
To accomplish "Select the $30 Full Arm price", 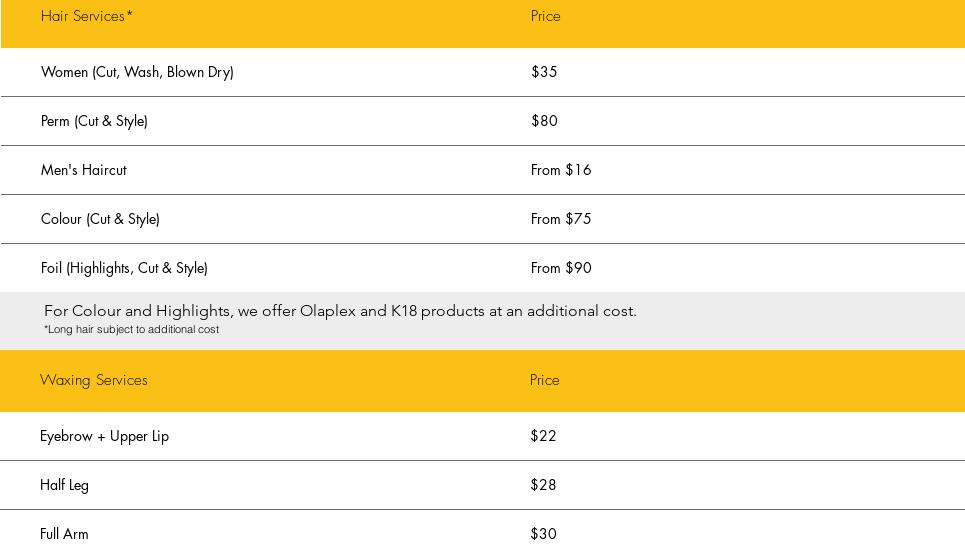I will (543, 534).
